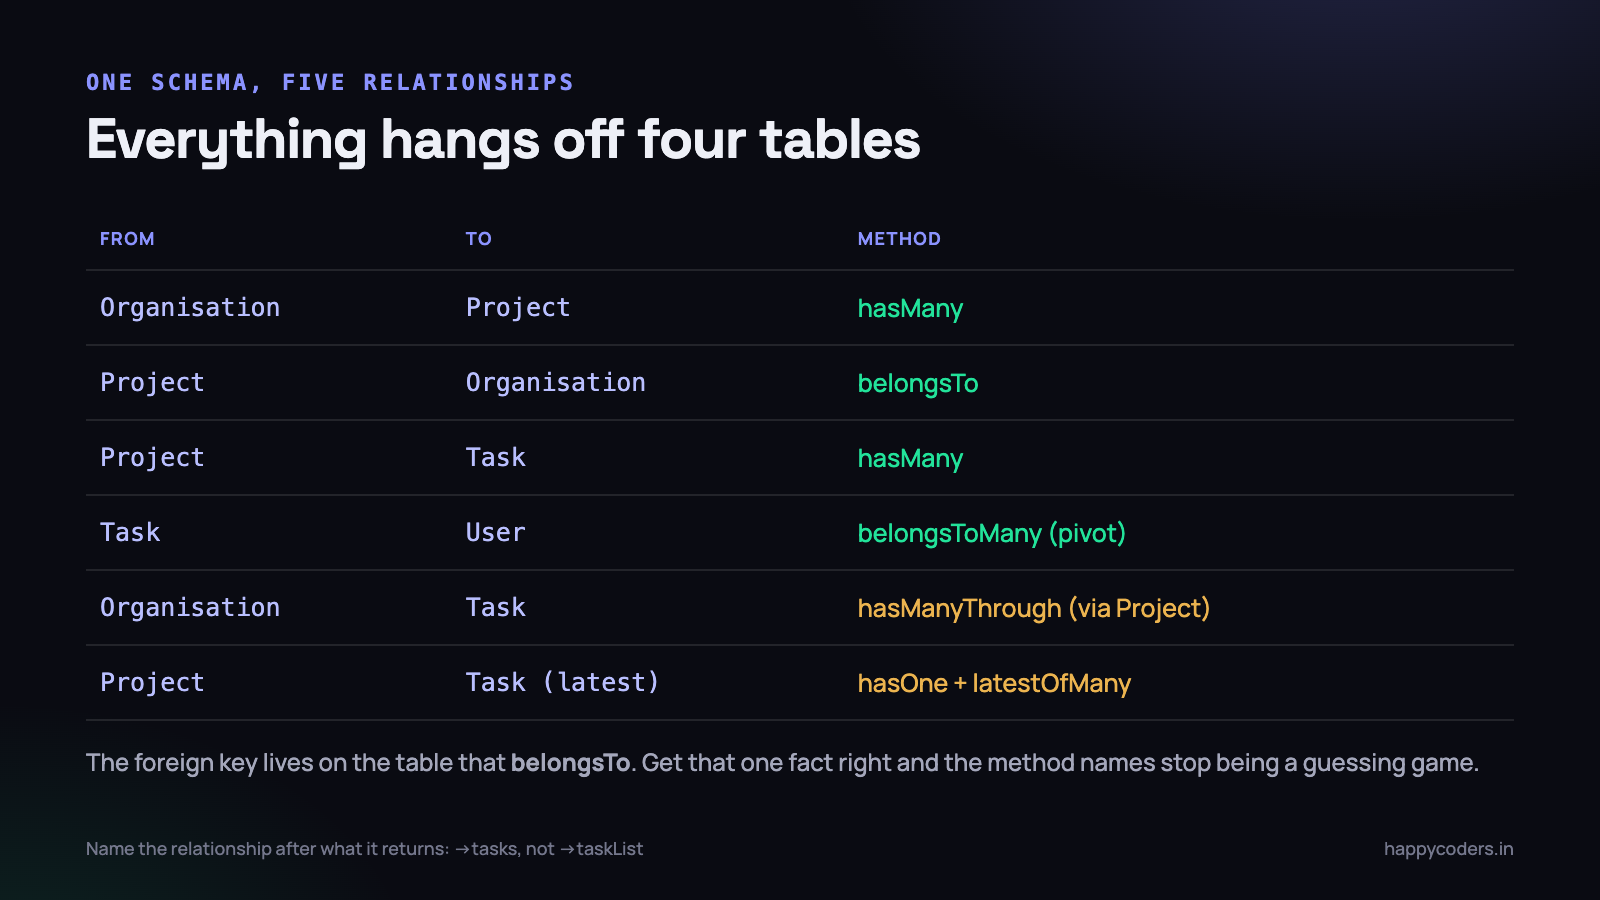
Task: Select Task in the FROM column
Action: pyautogui.click(x=130, y=533)
